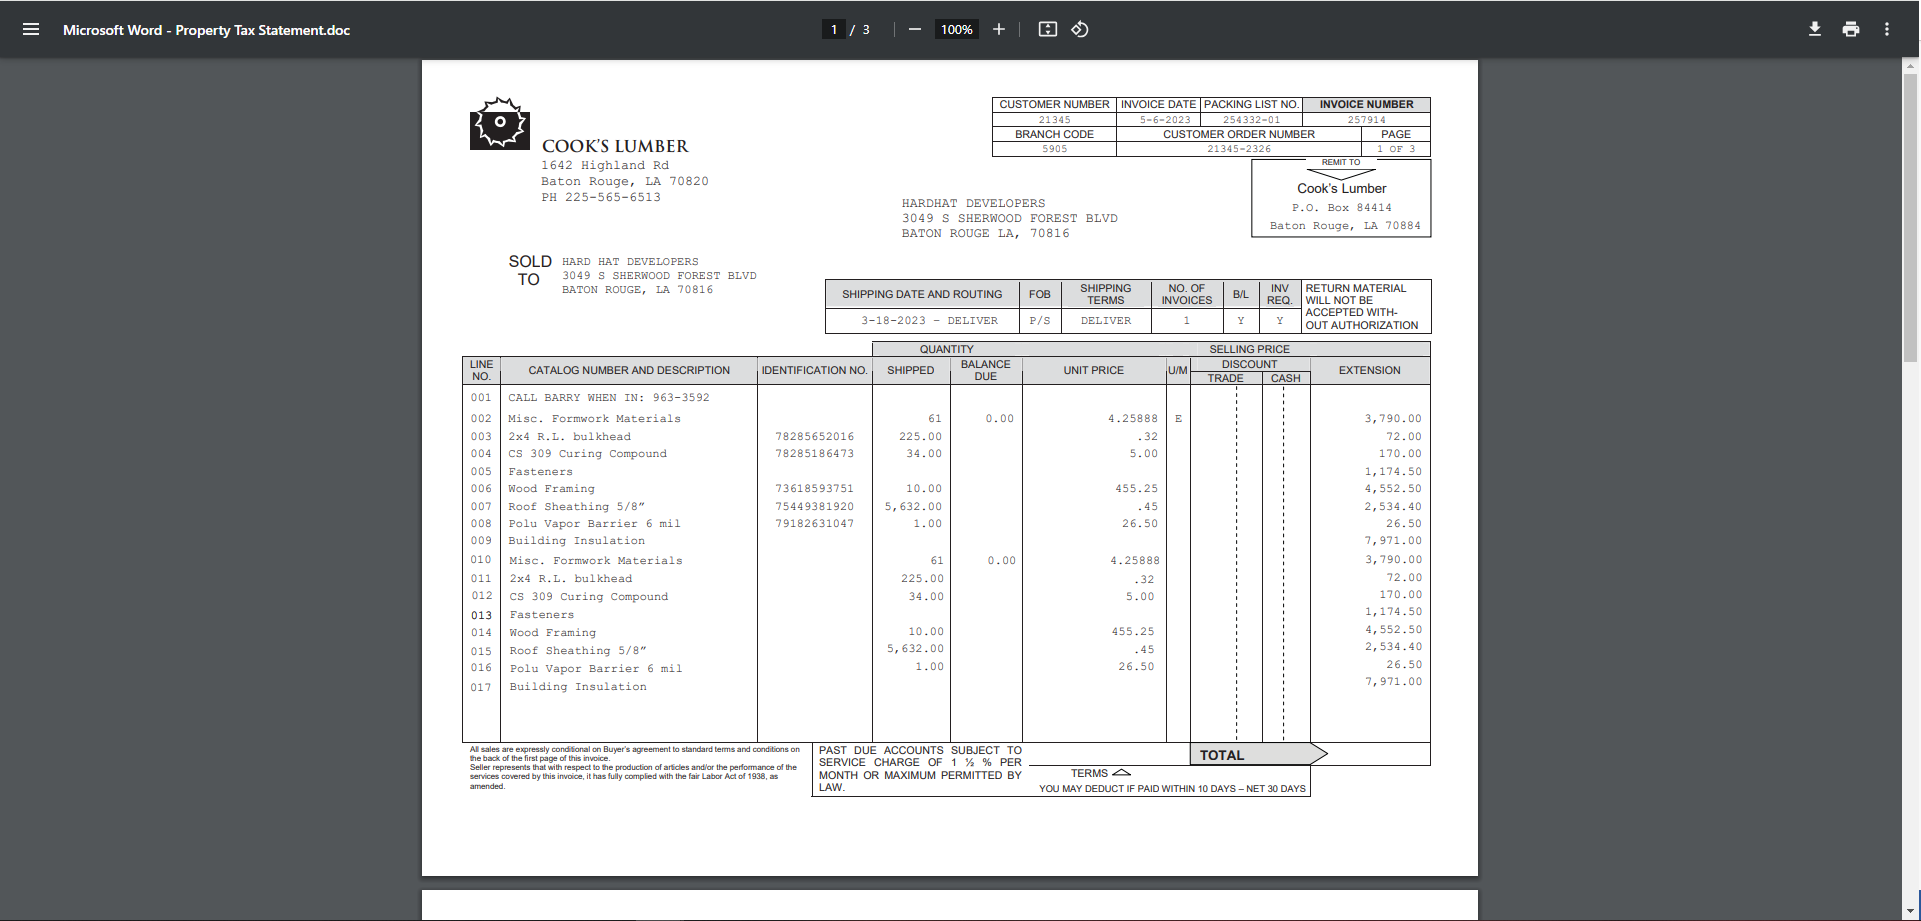
Task: Print the document
Action: click(1851, 29)
